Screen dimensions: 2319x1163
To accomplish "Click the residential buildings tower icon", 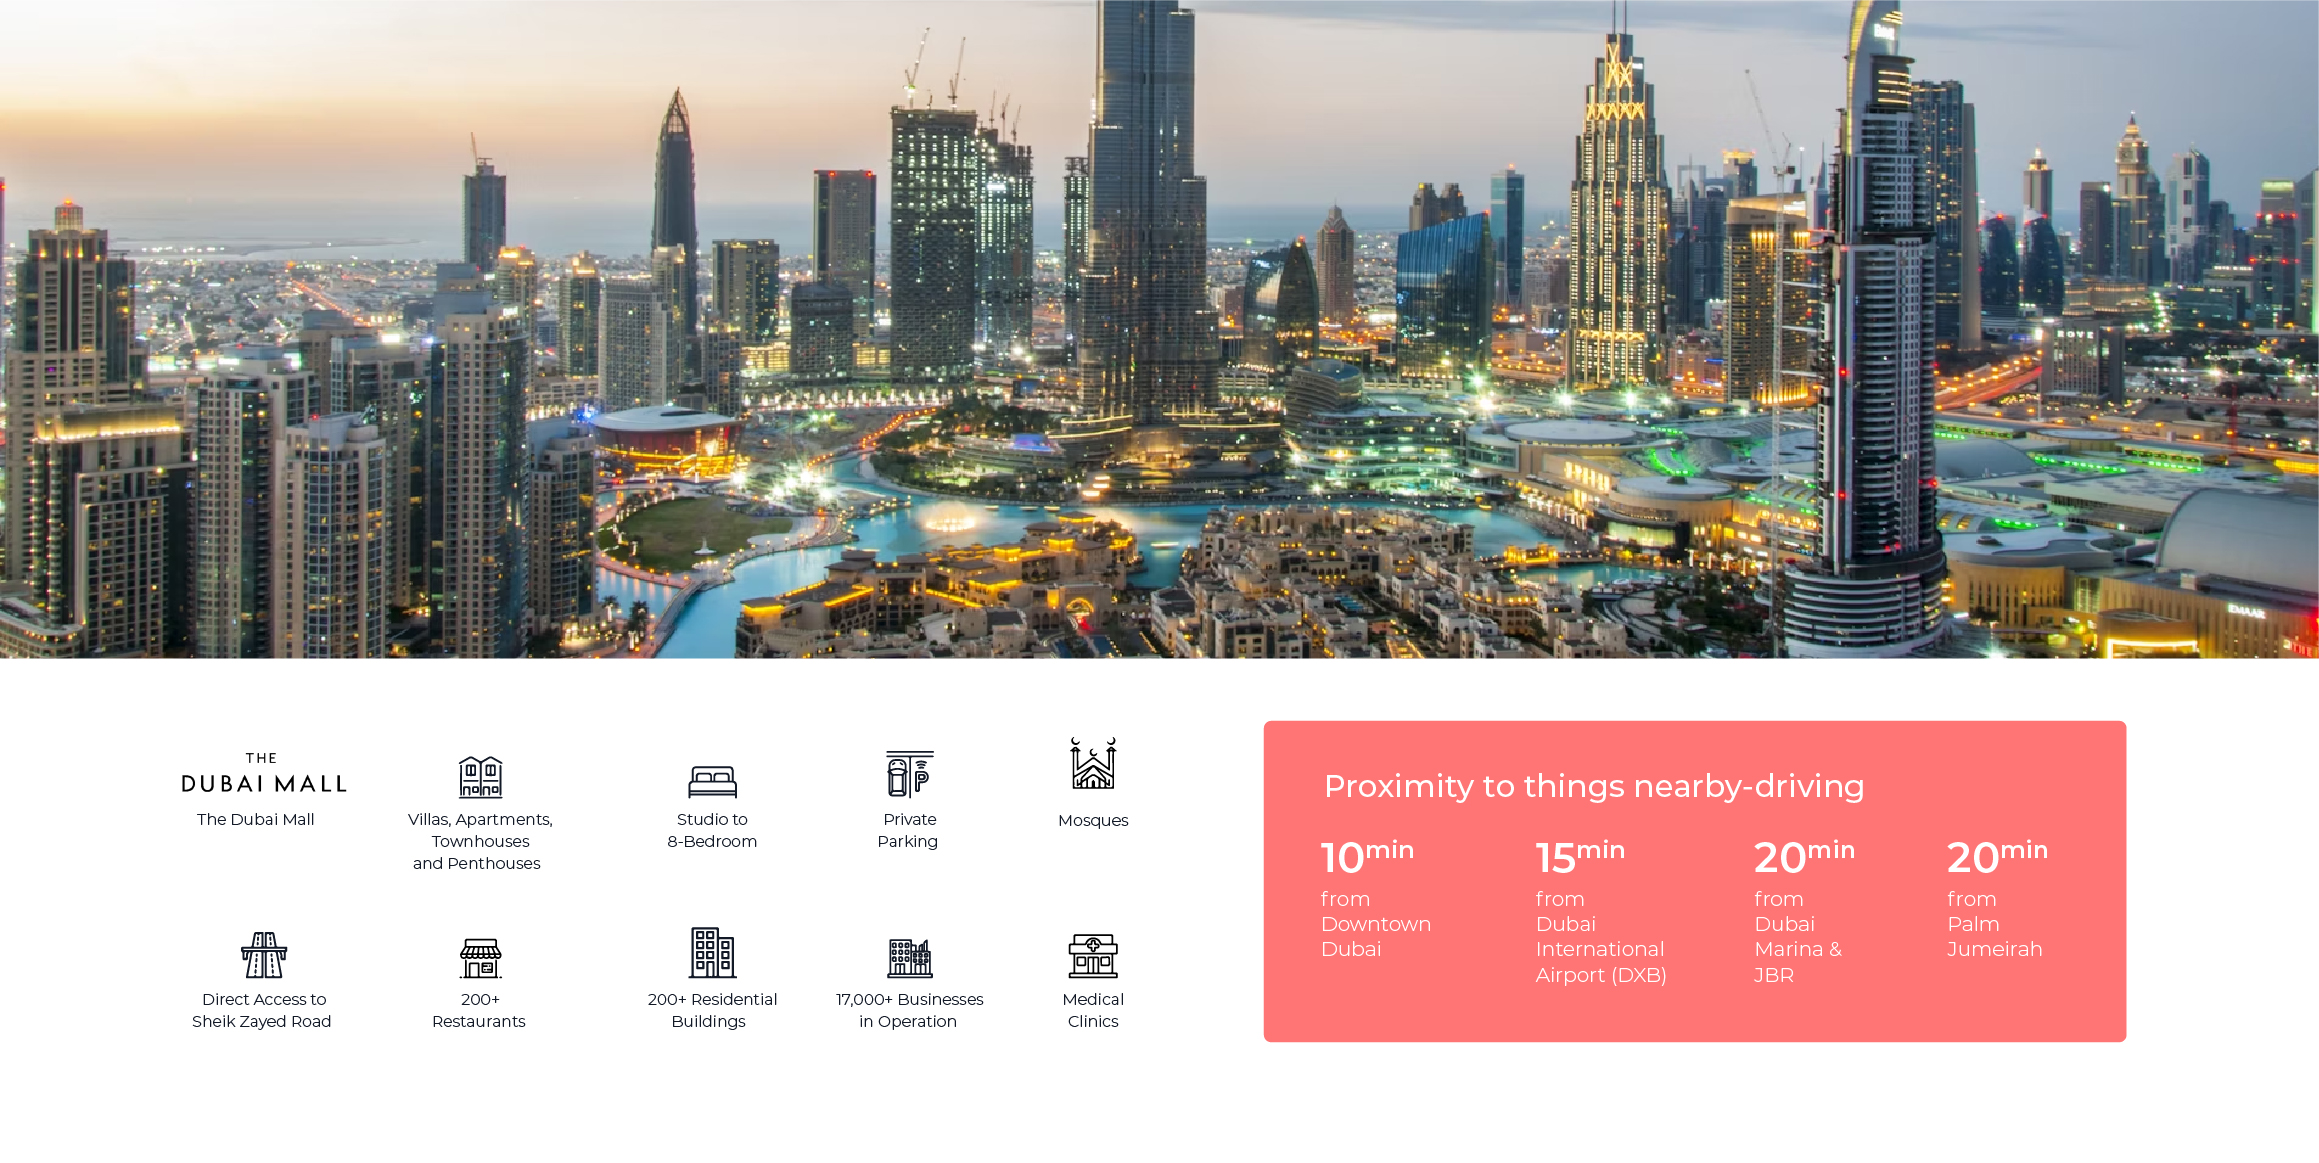I will click(712, 952).
